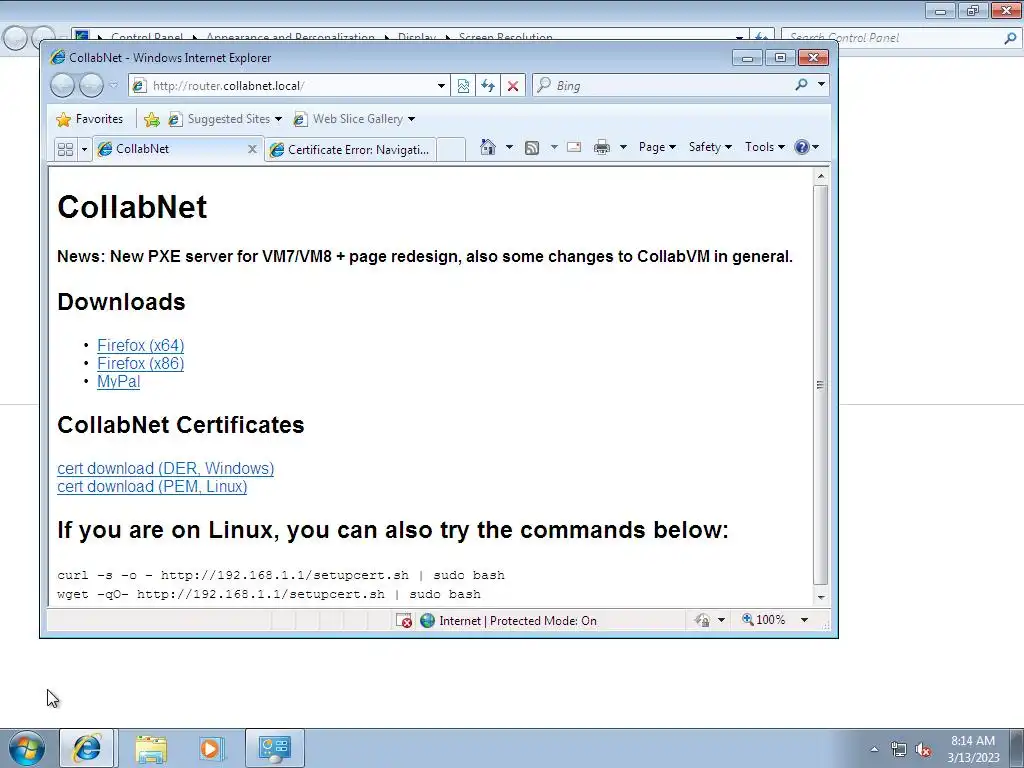Open the Favorites star button

[x=90, y=119]
